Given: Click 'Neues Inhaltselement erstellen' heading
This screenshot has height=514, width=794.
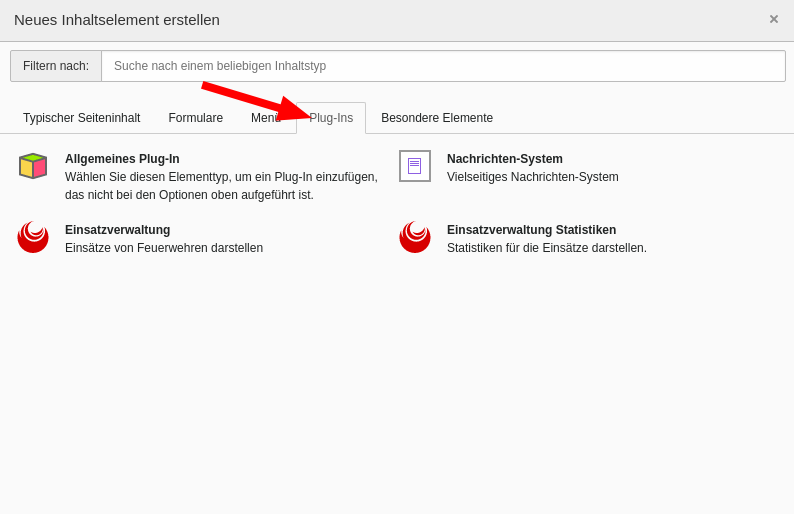Looking at the screenshot, I should 117,20.
